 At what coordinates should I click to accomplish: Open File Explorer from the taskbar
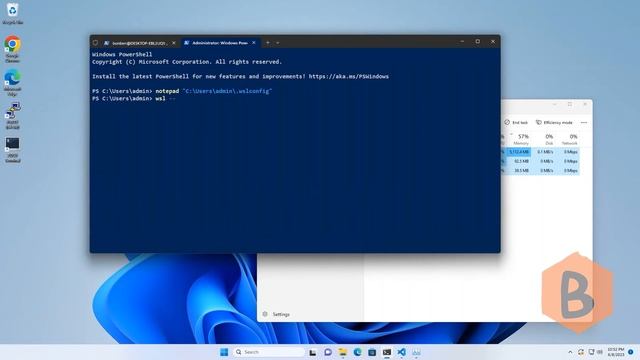[342, 352]
